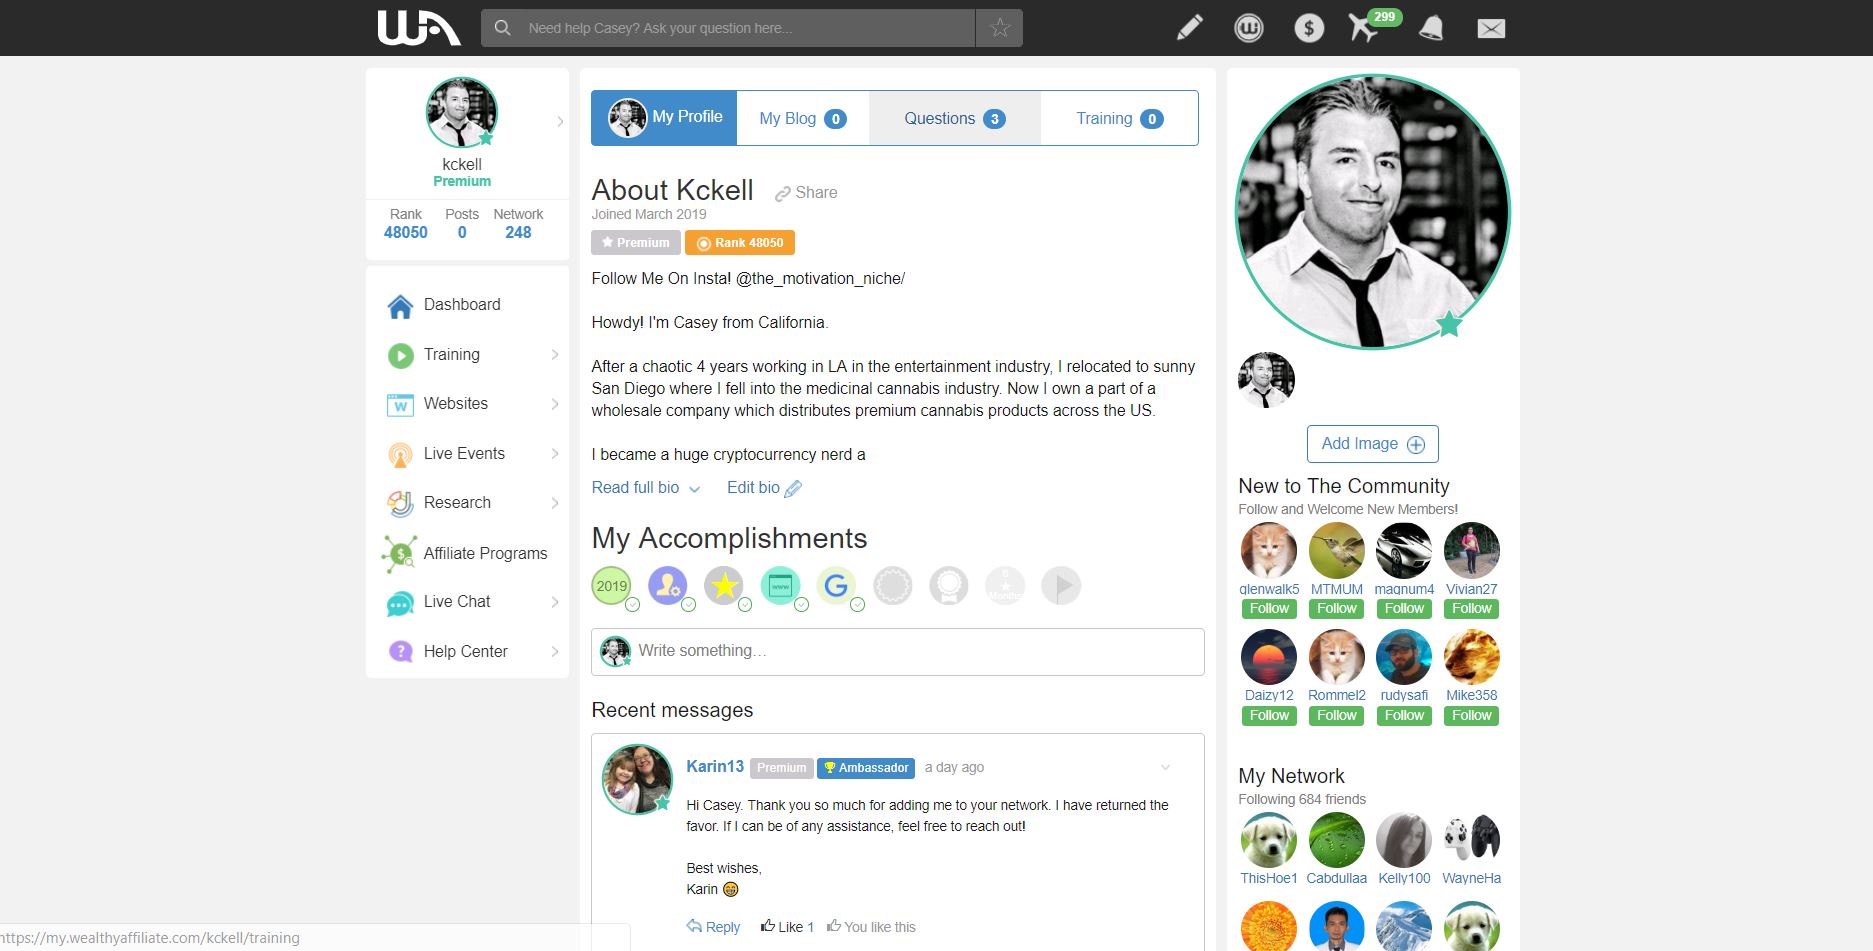Open Karin13's profile name link

tap(715, 767)
